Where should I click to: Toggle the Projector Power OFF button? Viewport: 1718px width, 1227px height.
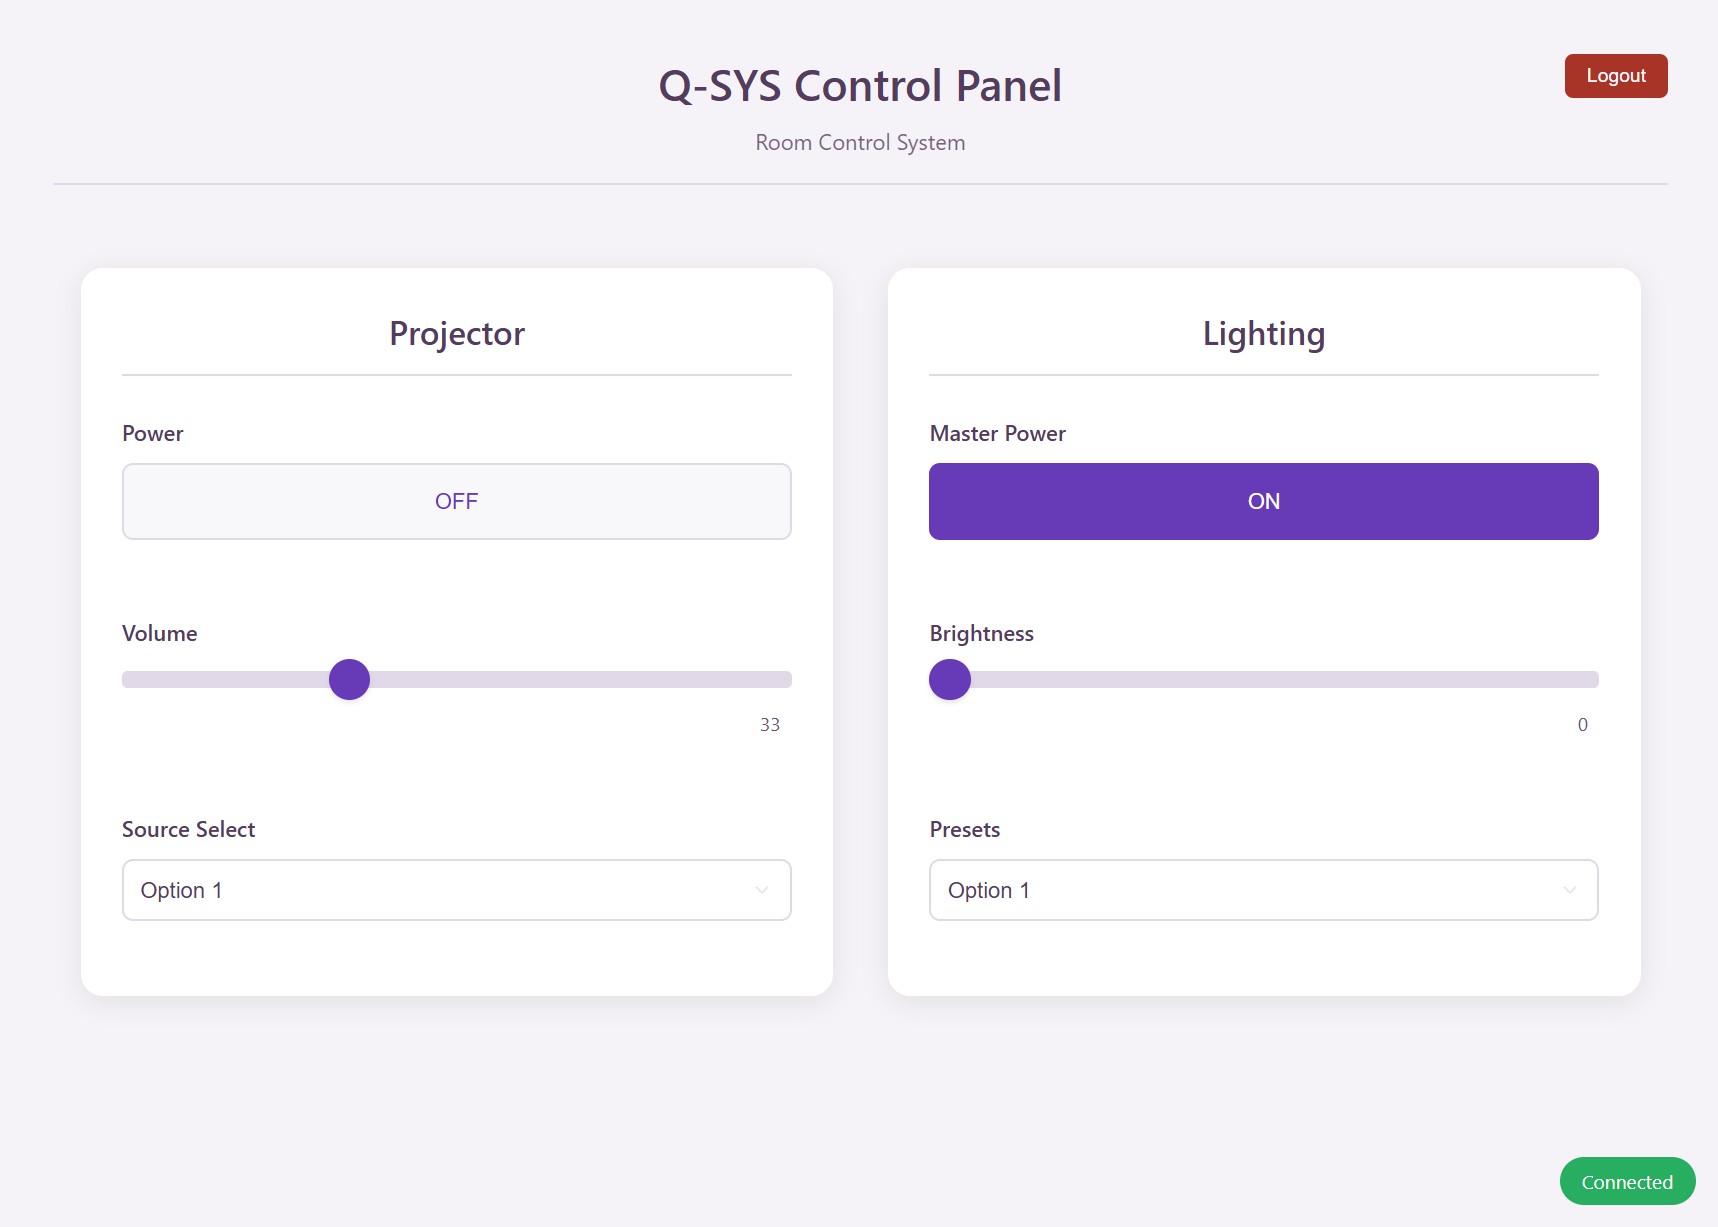coord(456,501)
